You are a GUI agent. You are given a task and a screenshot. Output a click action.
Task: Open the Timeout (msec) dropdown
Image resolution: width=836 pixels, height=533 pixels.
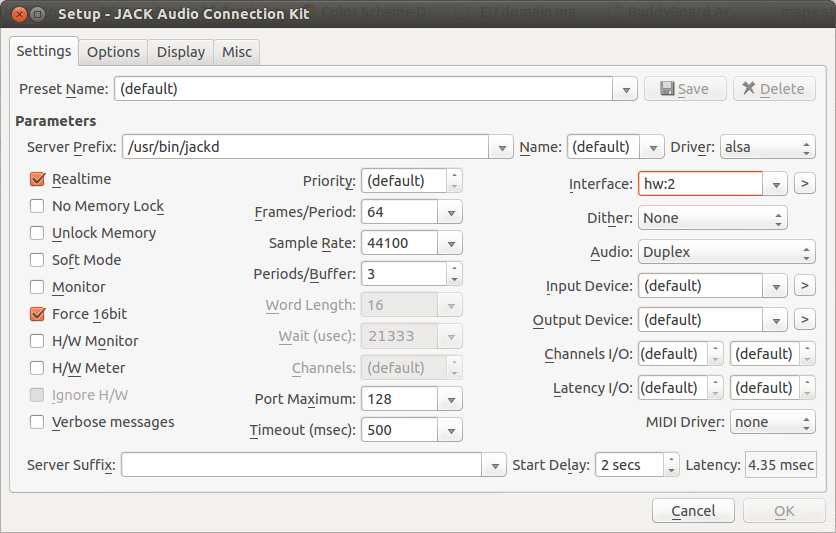[x=451, y=430]
